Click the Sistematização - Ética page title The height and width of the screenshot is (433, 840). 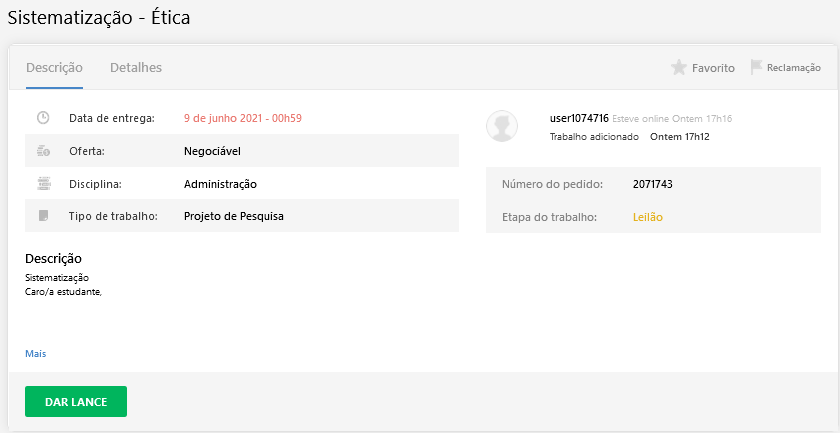(x=99, y=18)
